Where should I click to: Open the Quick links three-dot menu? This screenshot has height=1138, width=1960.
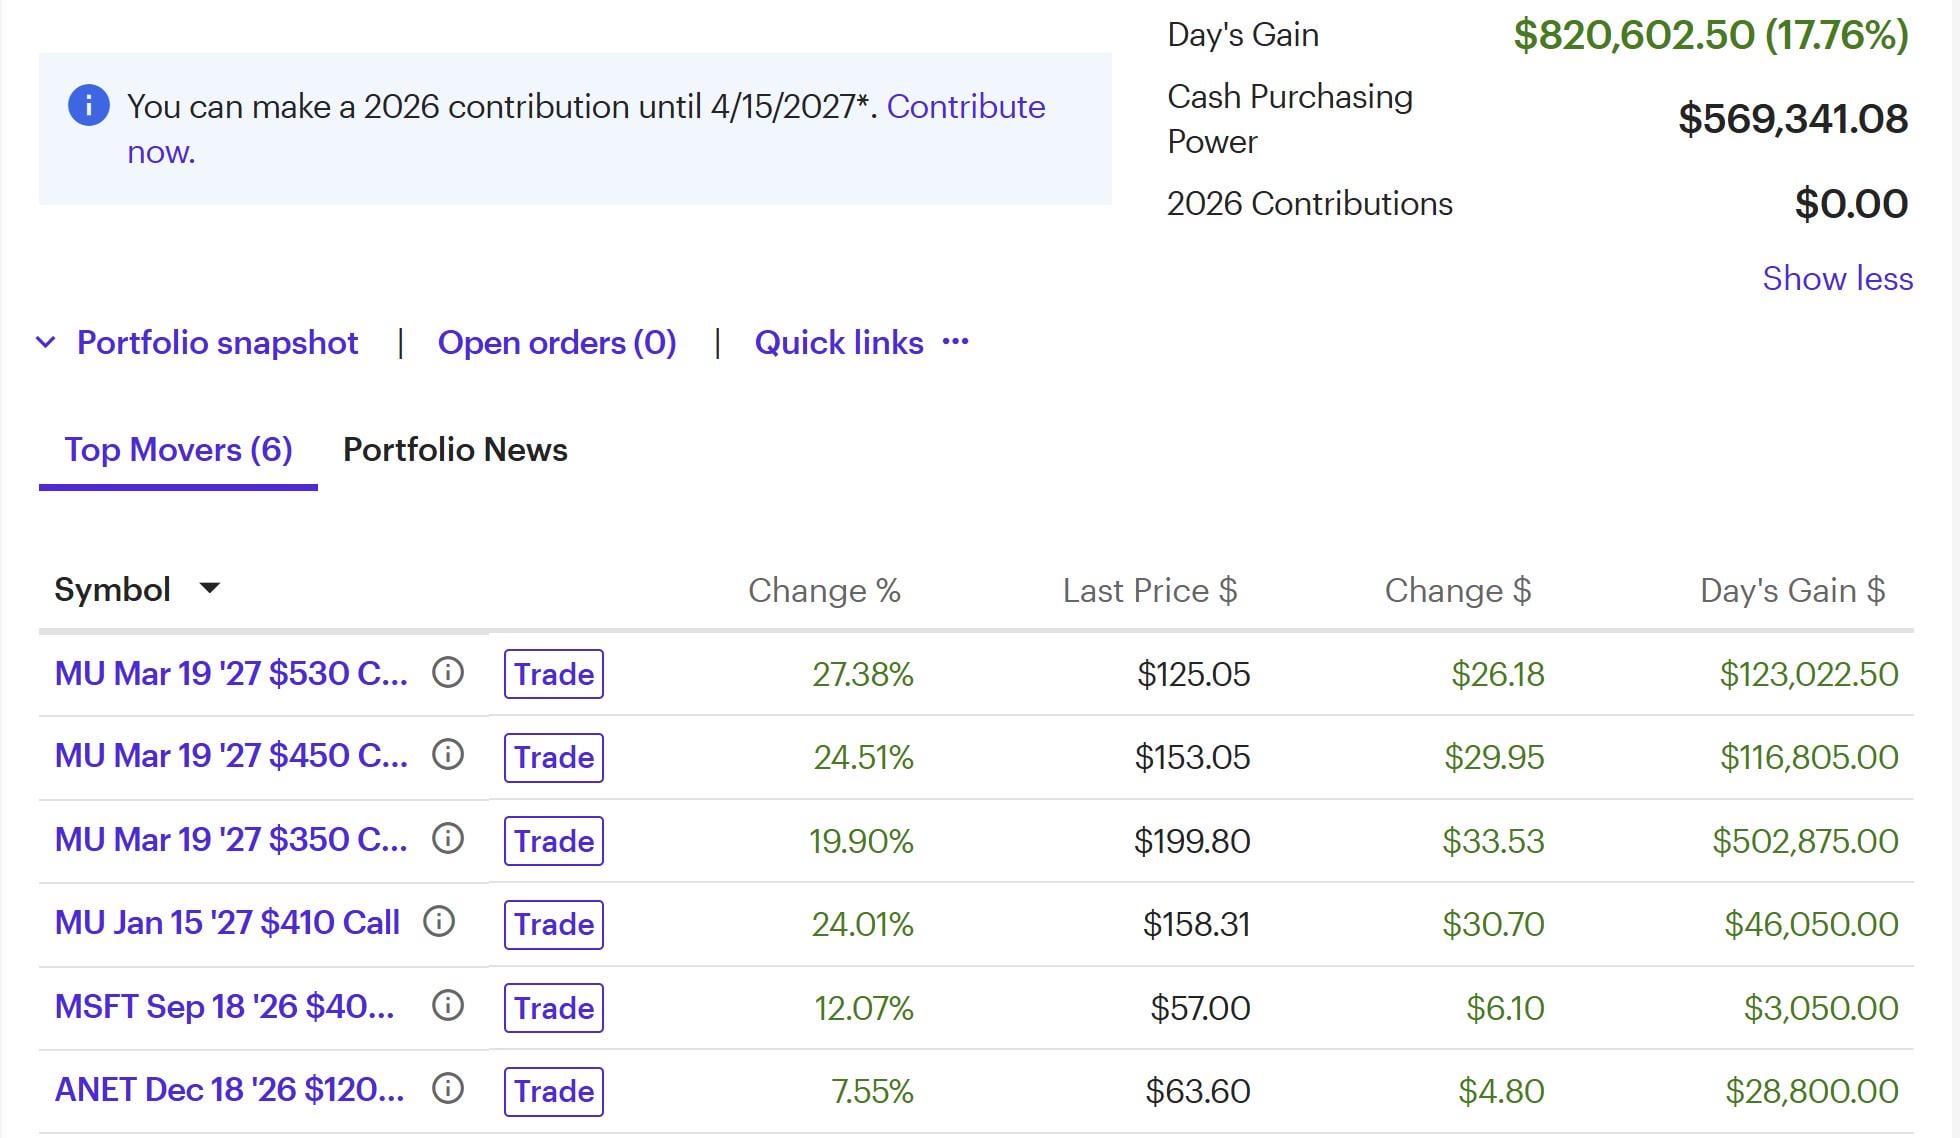(x=955, y=342)
